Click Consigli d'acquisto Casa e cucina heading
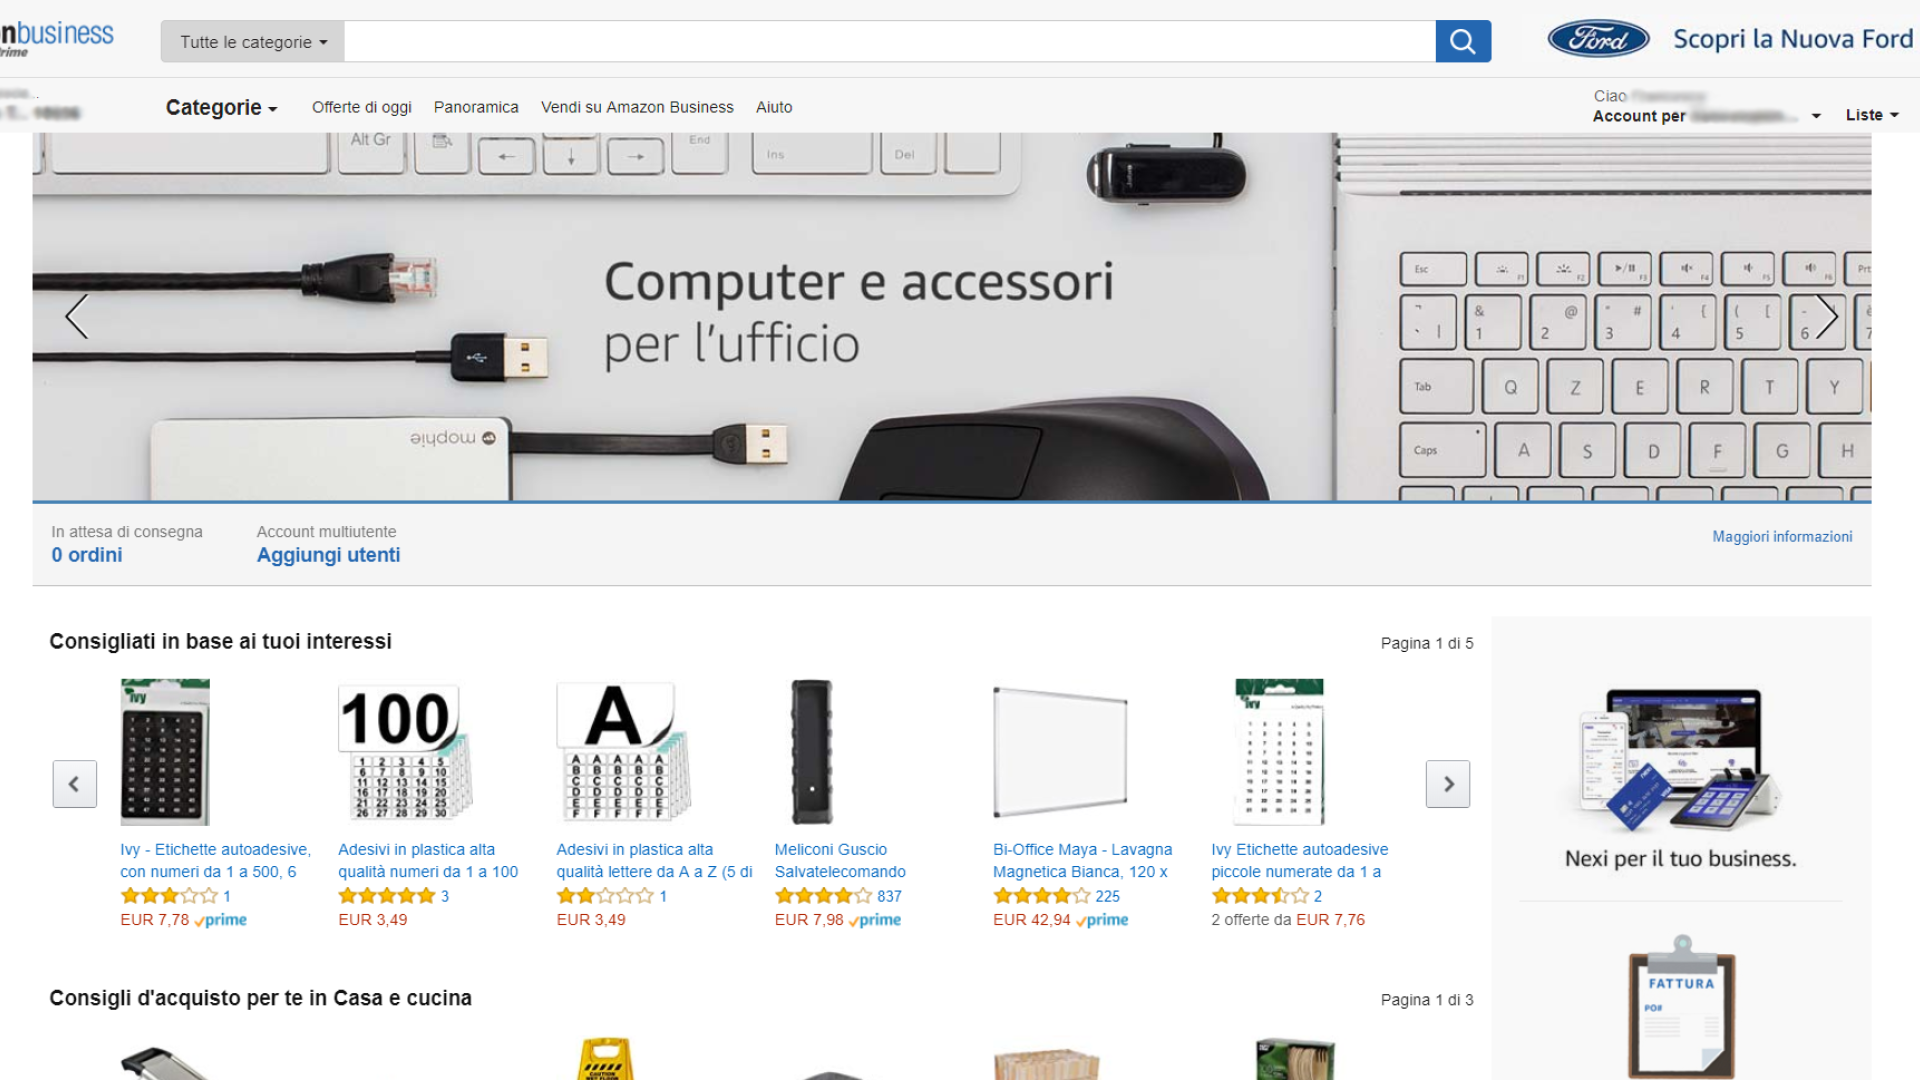Viewport: 1920px width, 1080px height. pos(260,998)
